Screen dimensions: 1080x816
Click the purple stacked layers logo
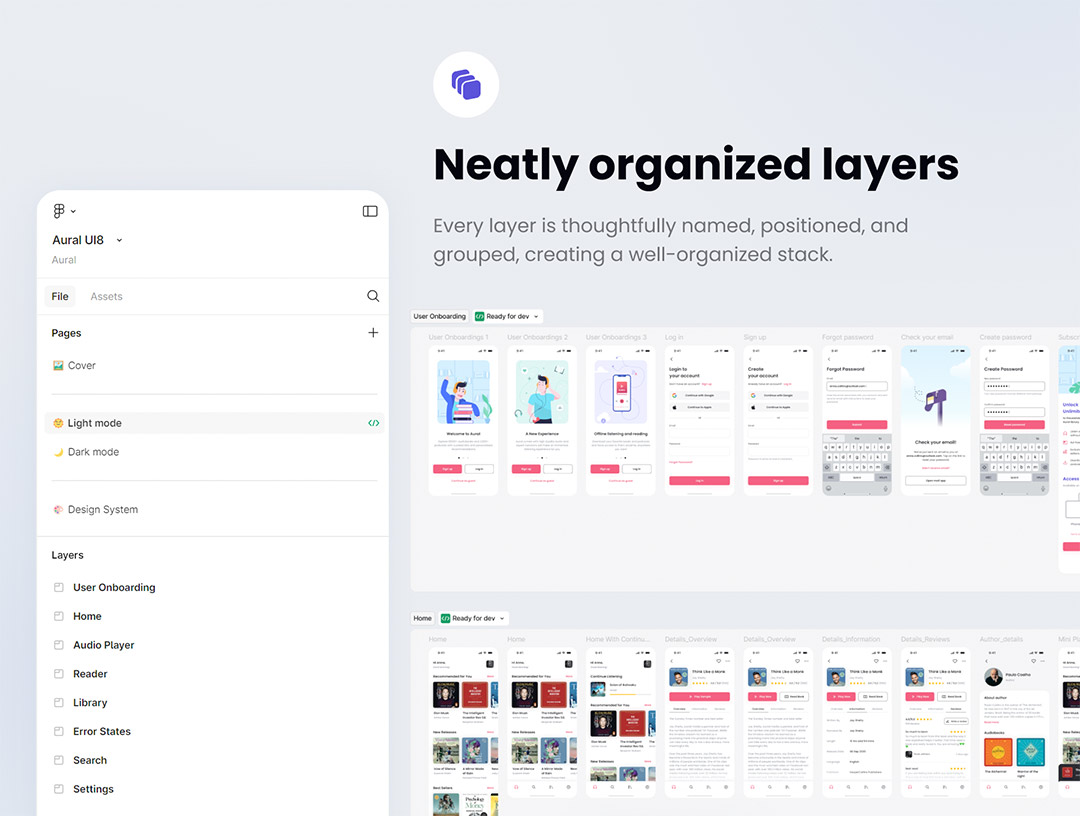(466, 85)
